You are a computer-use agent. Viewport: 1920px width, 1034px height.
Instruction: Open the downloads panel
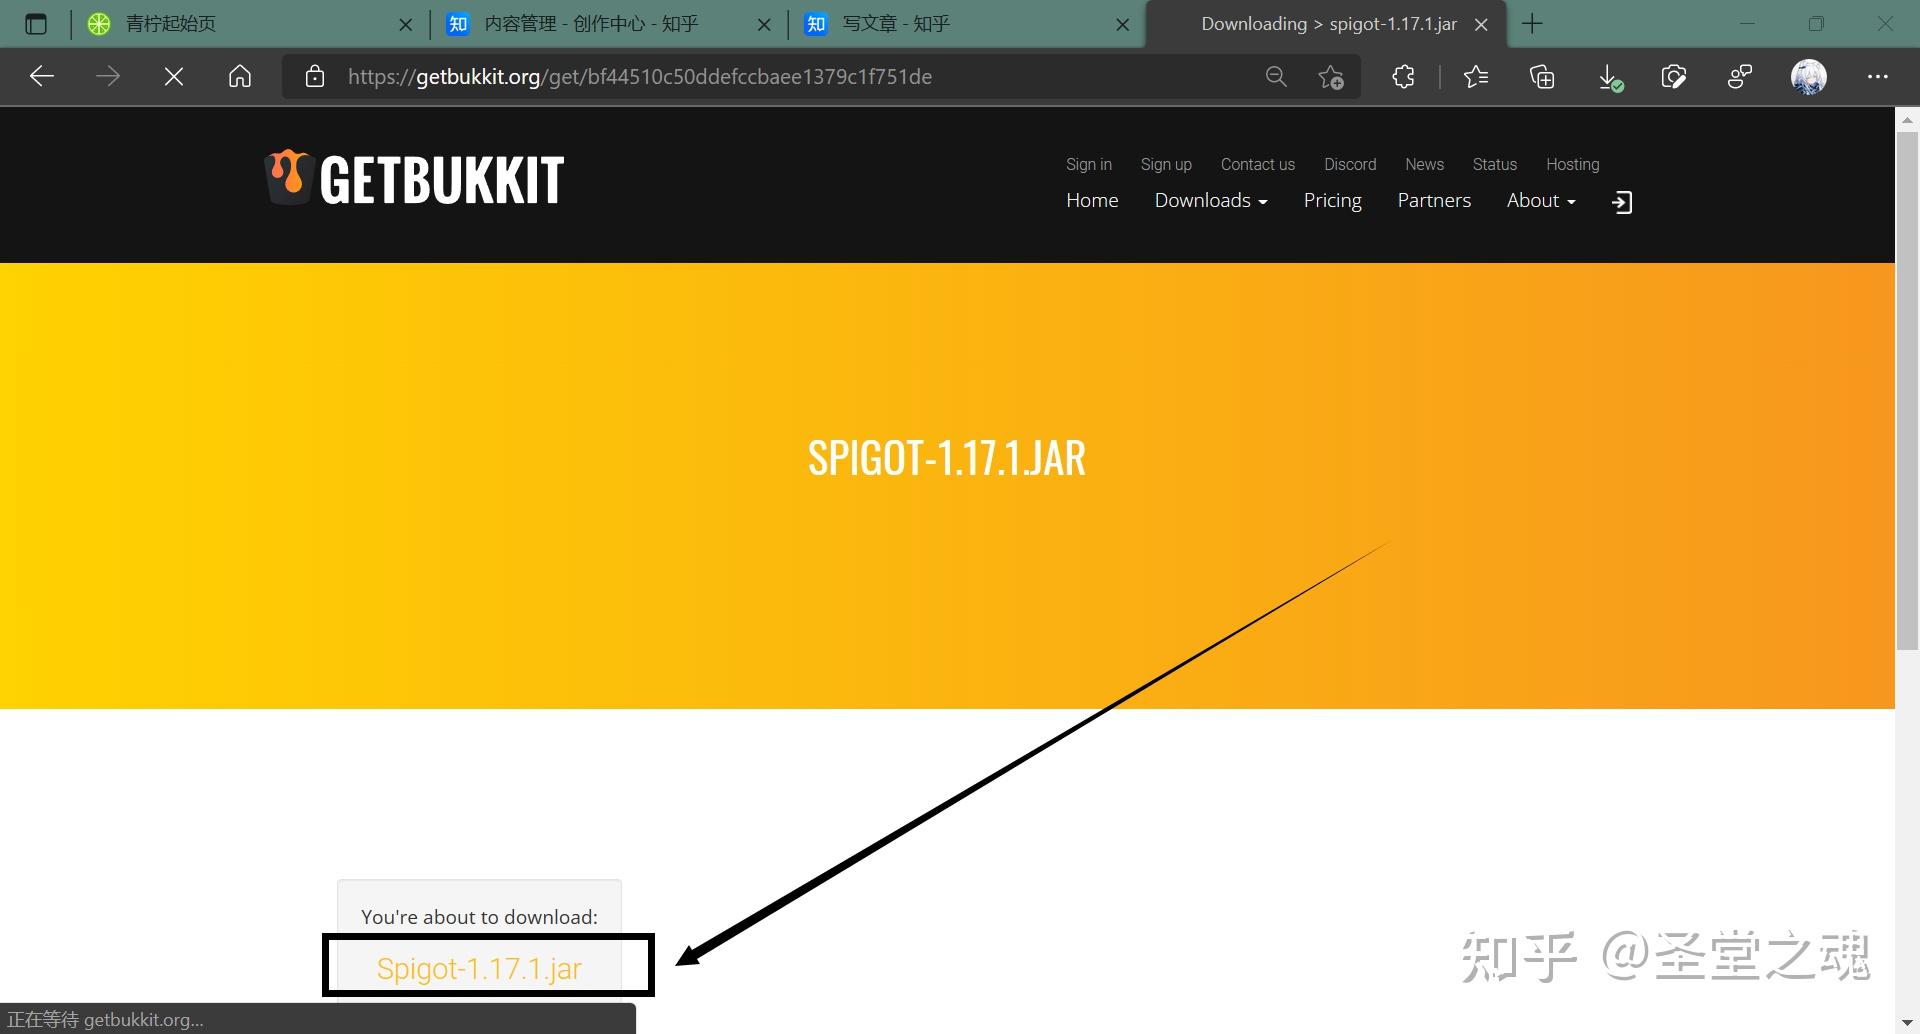1609,77
